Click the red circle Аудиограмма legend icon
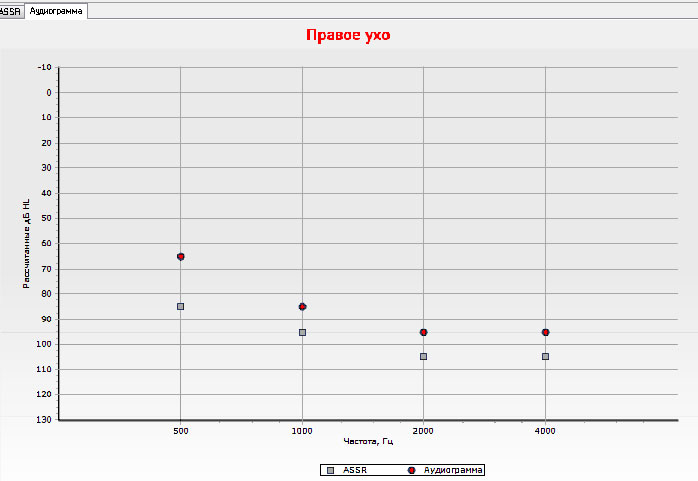 coord(411,469)
